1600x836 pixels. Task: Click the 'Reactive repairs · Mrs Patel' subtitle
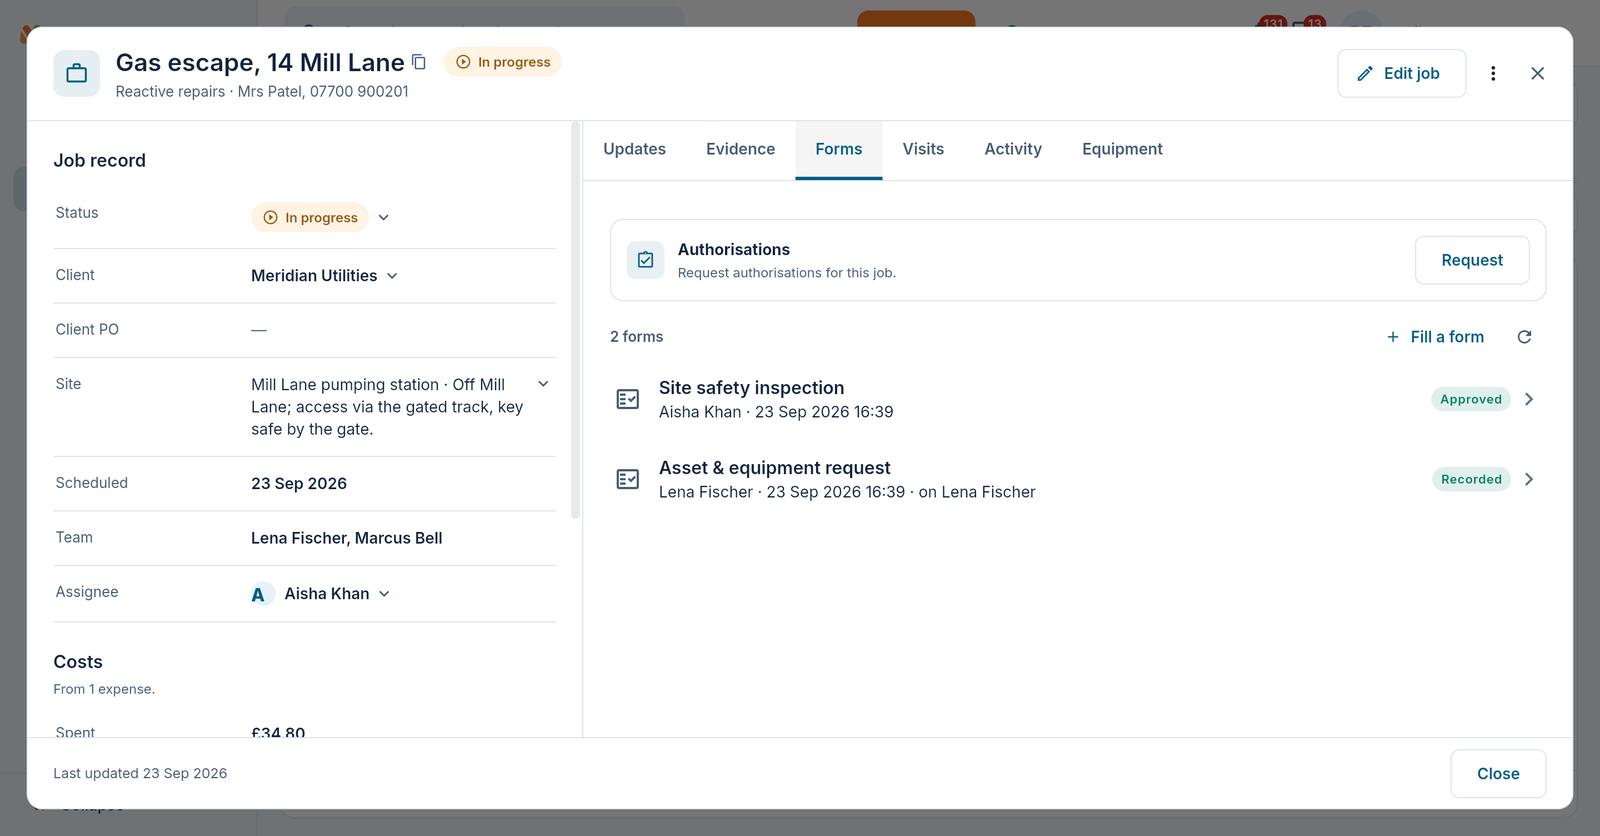pyautogui.click(x=262, y=91)
